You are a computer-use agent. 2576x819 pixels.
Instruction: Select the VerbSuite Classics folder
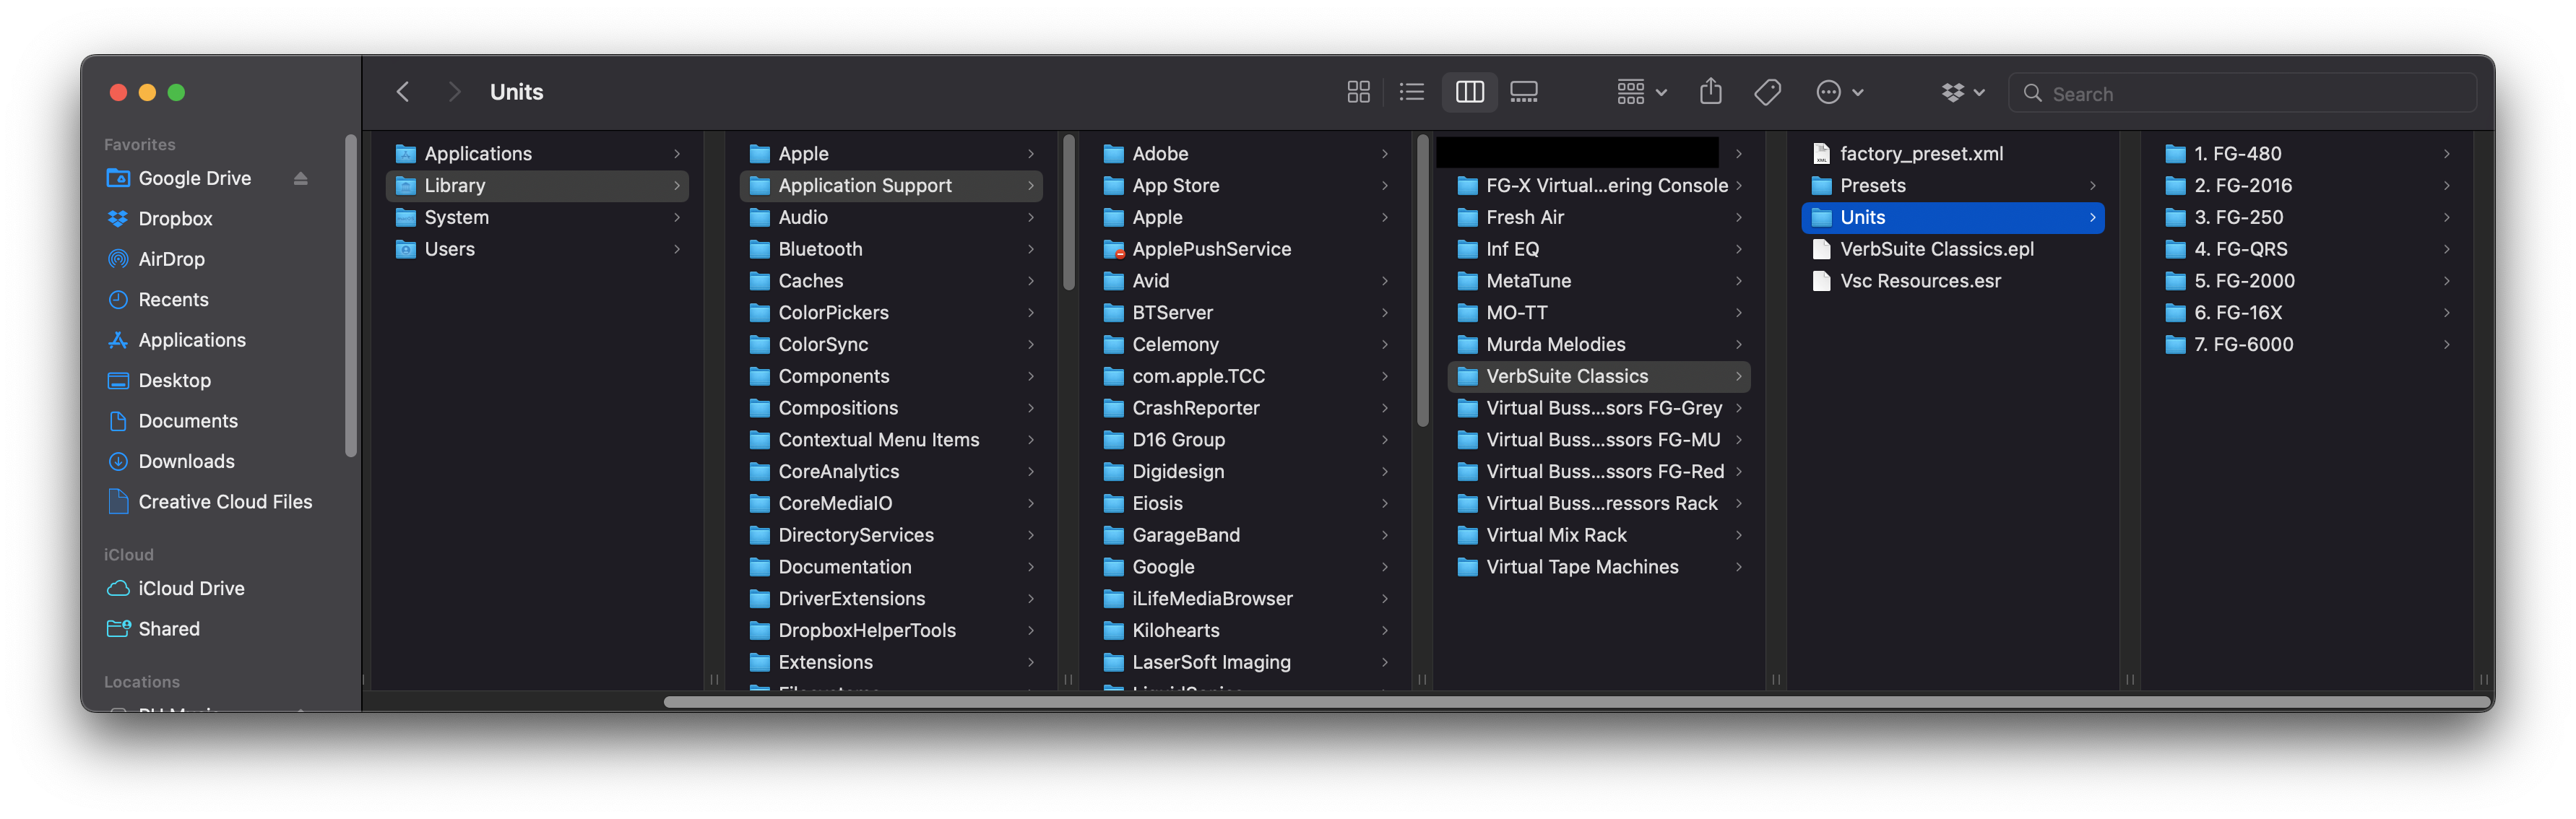pyautogui.click(x=1599, y=377)
